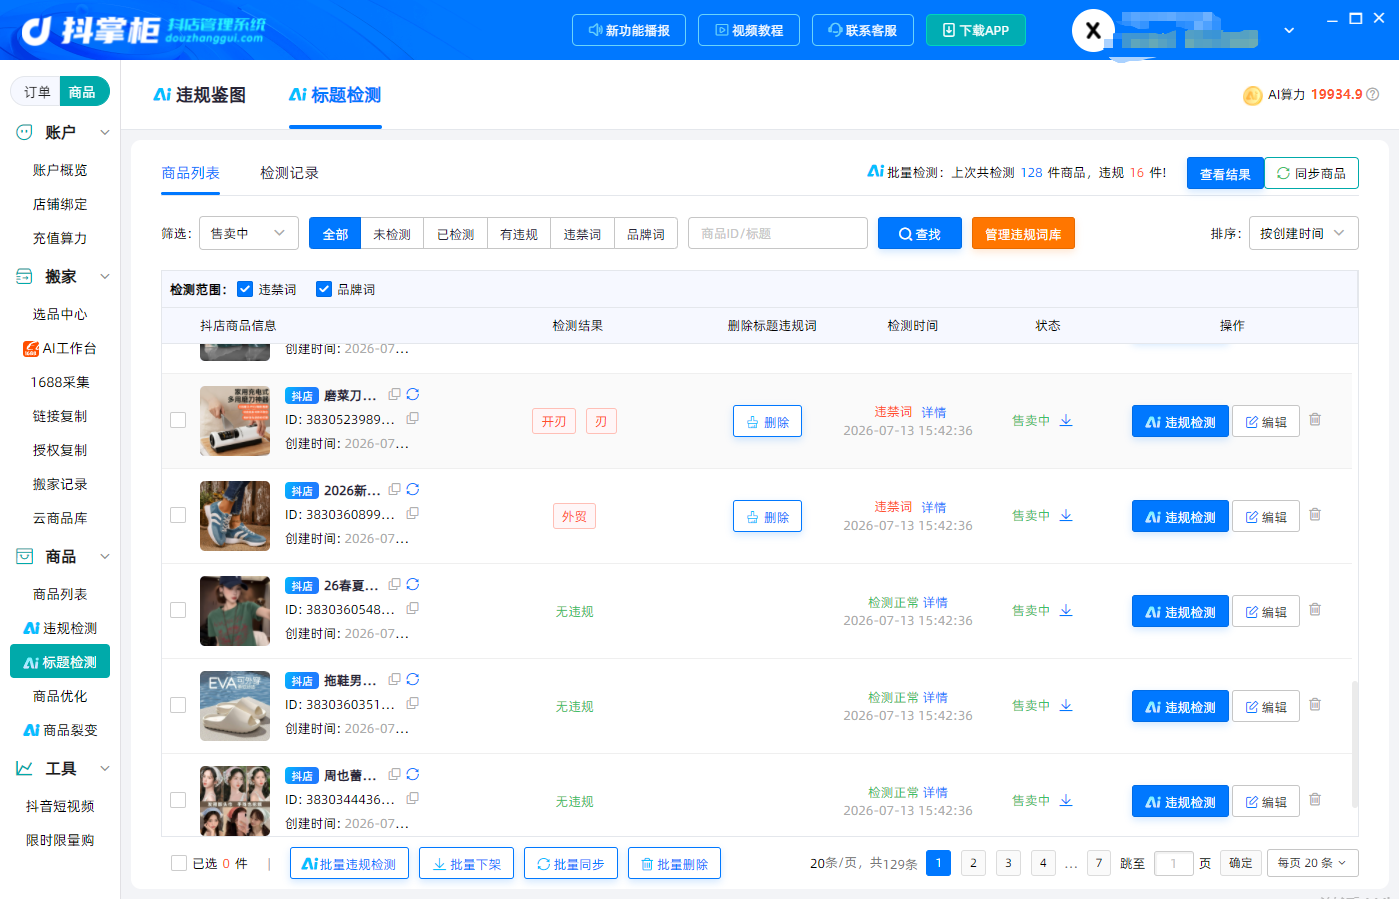
Task: Delete the 磨菜刀 product using trash icon
Action: coord(1315,420)
